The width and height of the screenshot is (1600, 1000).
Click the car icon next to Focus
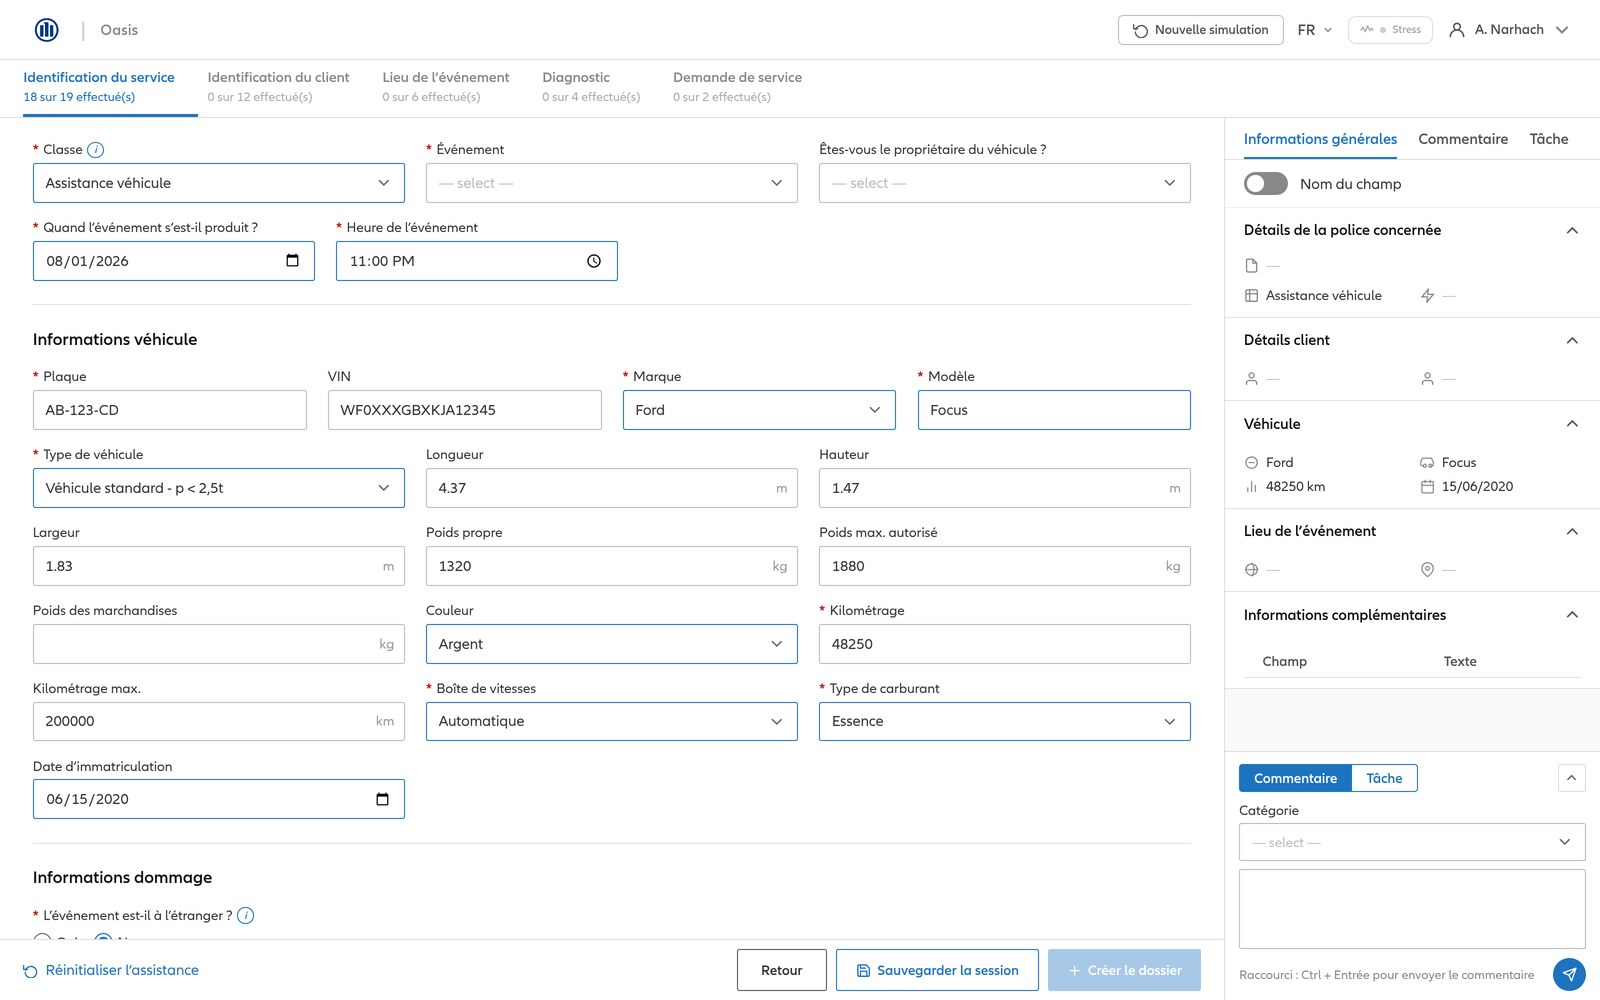pos(1427,463)
